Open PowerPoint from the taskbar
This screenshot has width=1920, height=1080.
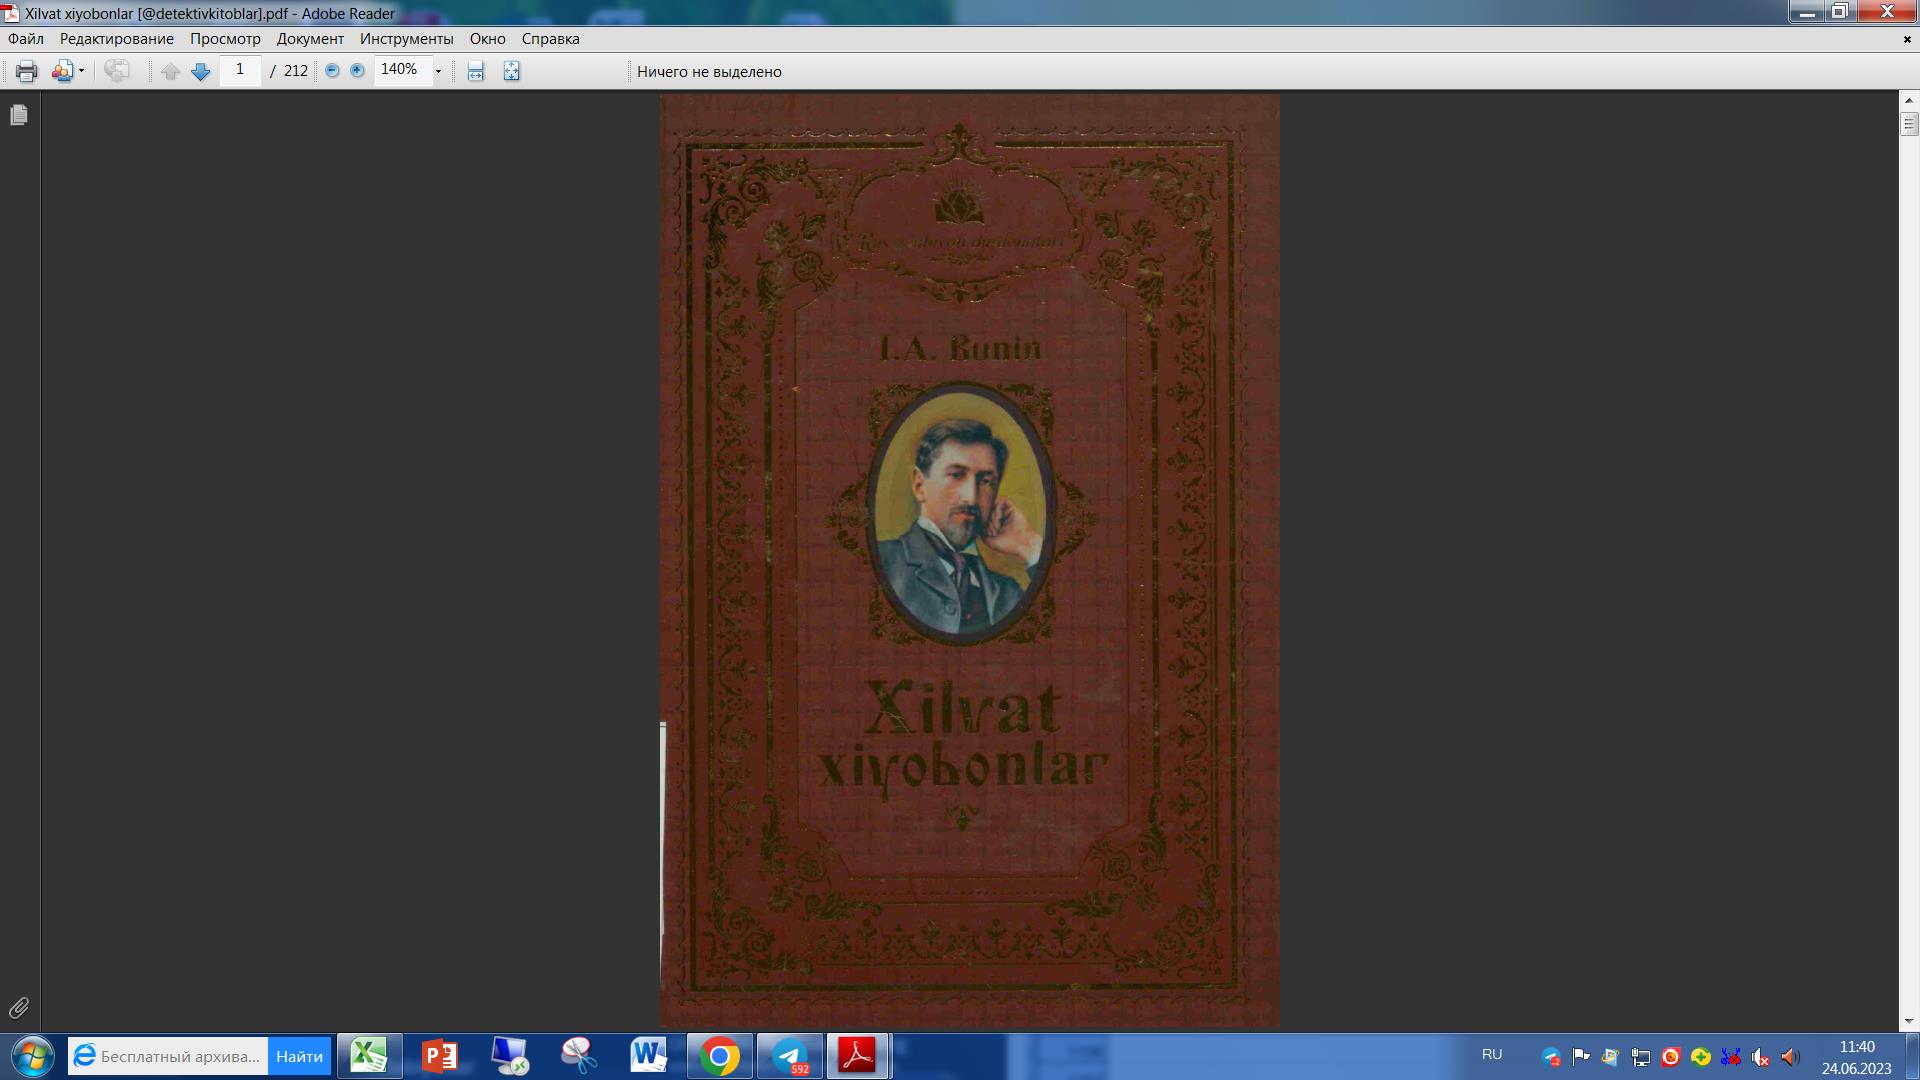[x=440, y=1056]
